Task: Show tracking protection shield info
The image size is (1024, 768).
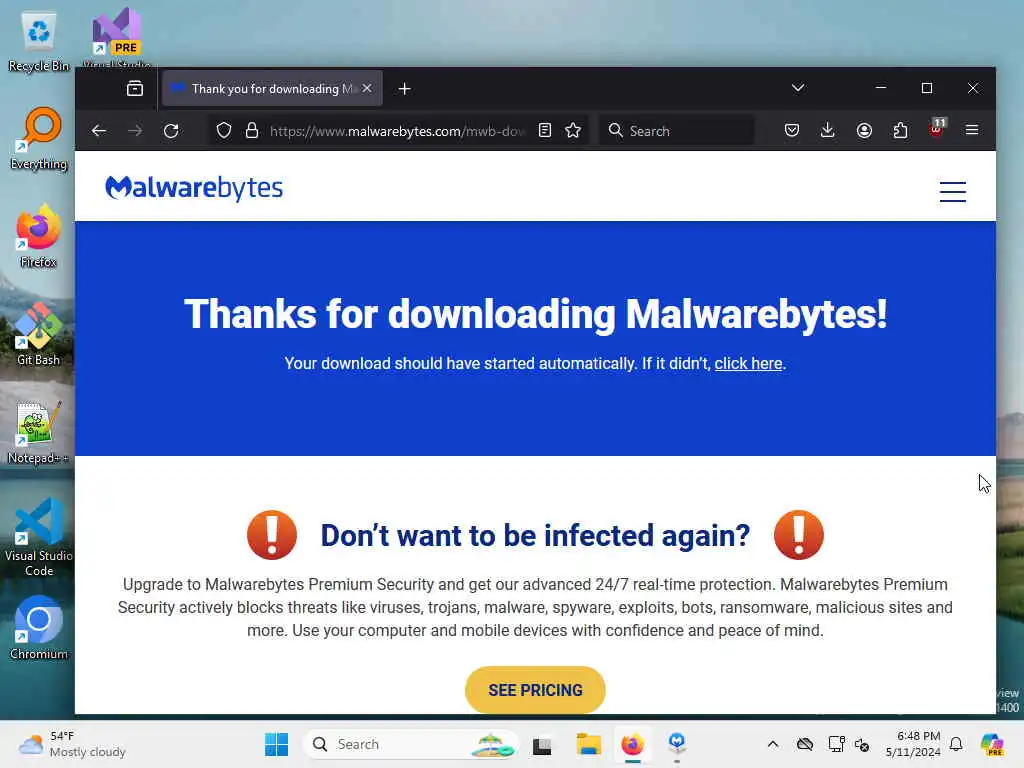Action: (x=224, y=131)
